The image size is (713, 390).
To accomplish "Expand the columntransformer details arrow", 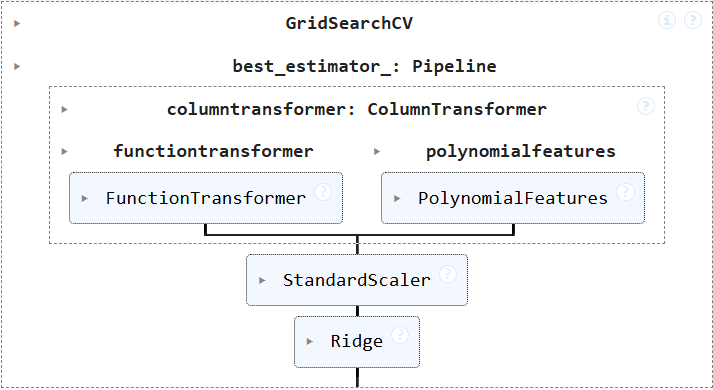I will pos(65,109).
